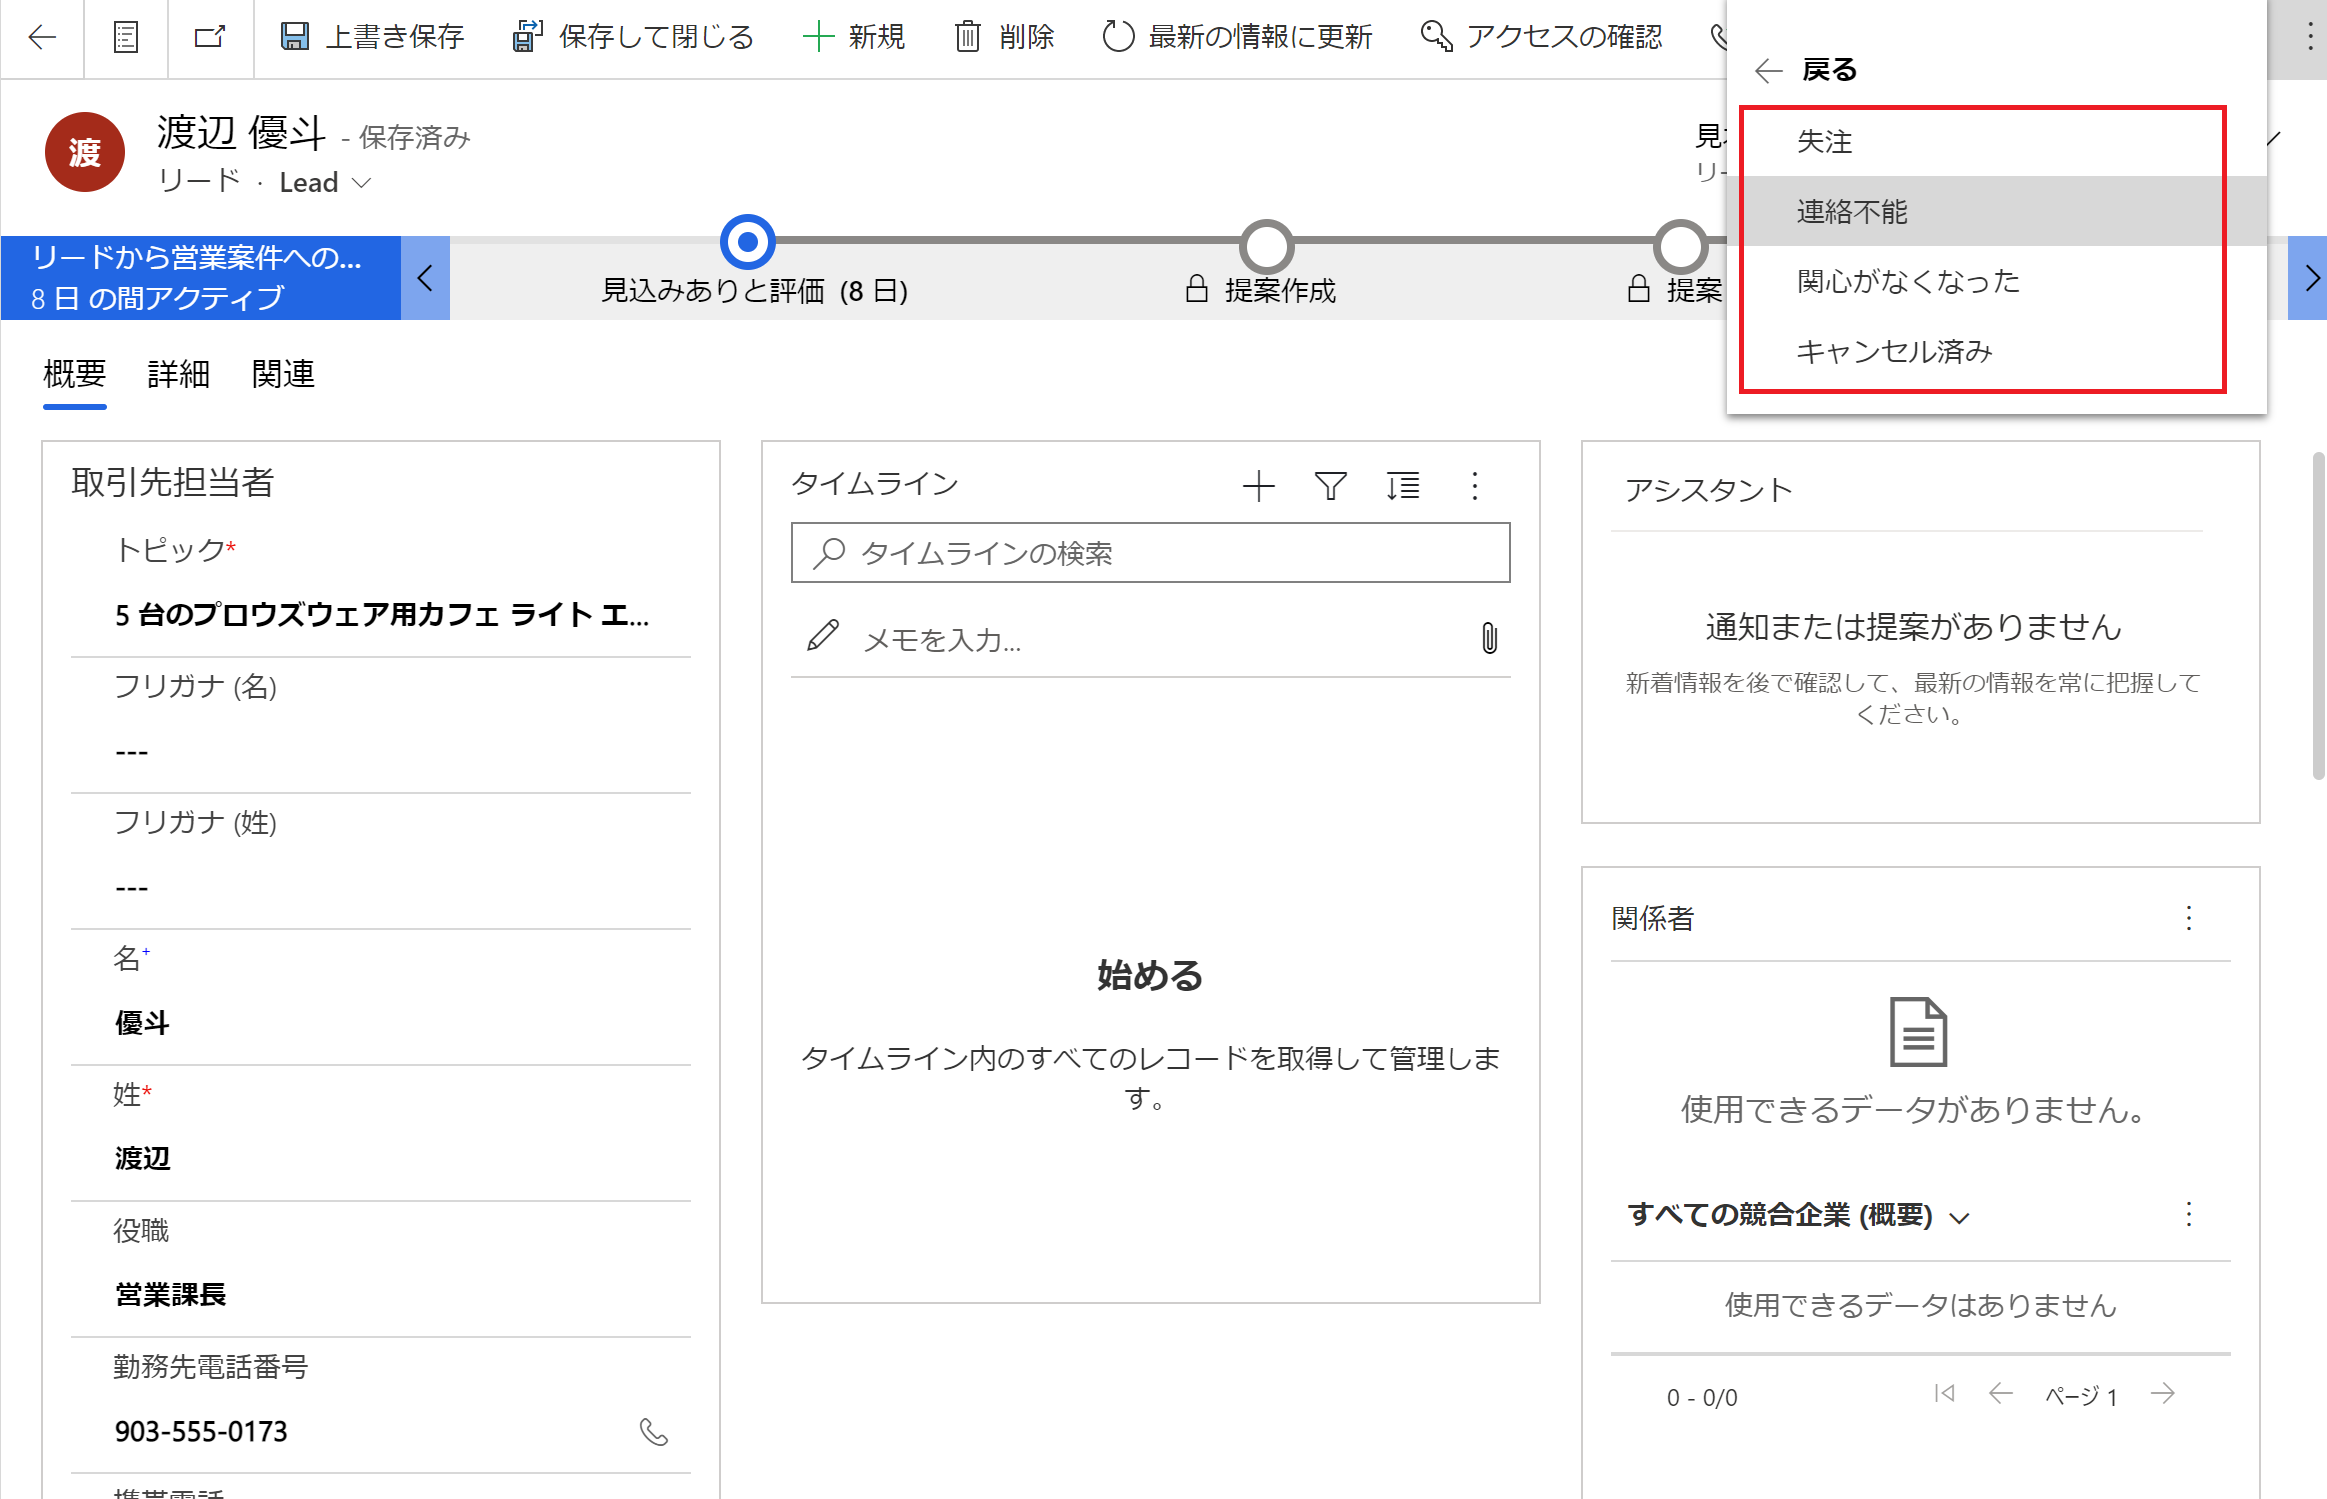
Task: Click 始める heading in timeline
Action: pyautogui.click(x=1150, y=974)
